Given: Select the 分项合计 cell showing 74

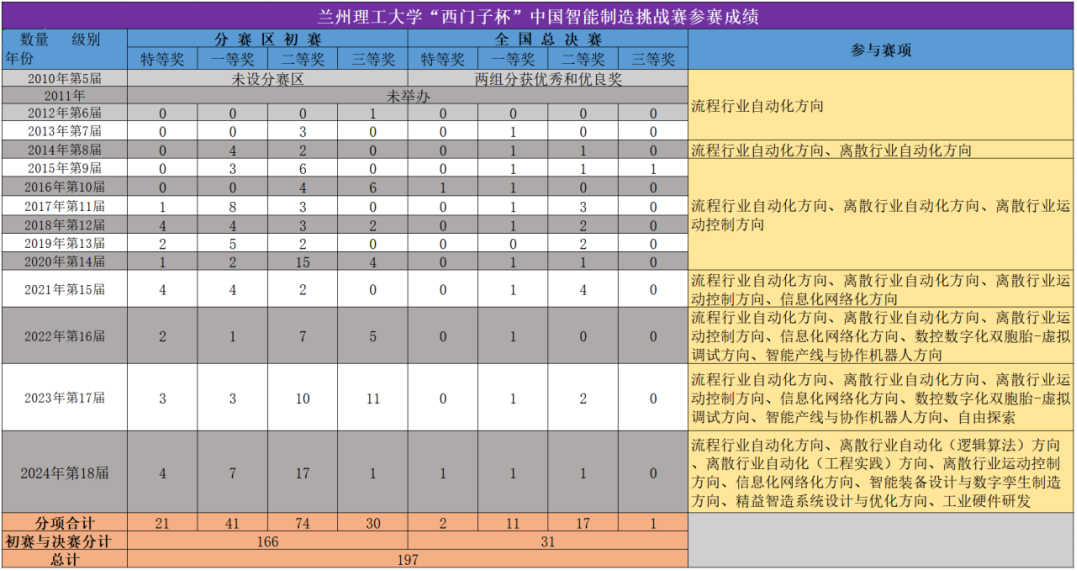Looking at the screenshot, I should click(303, 523).
